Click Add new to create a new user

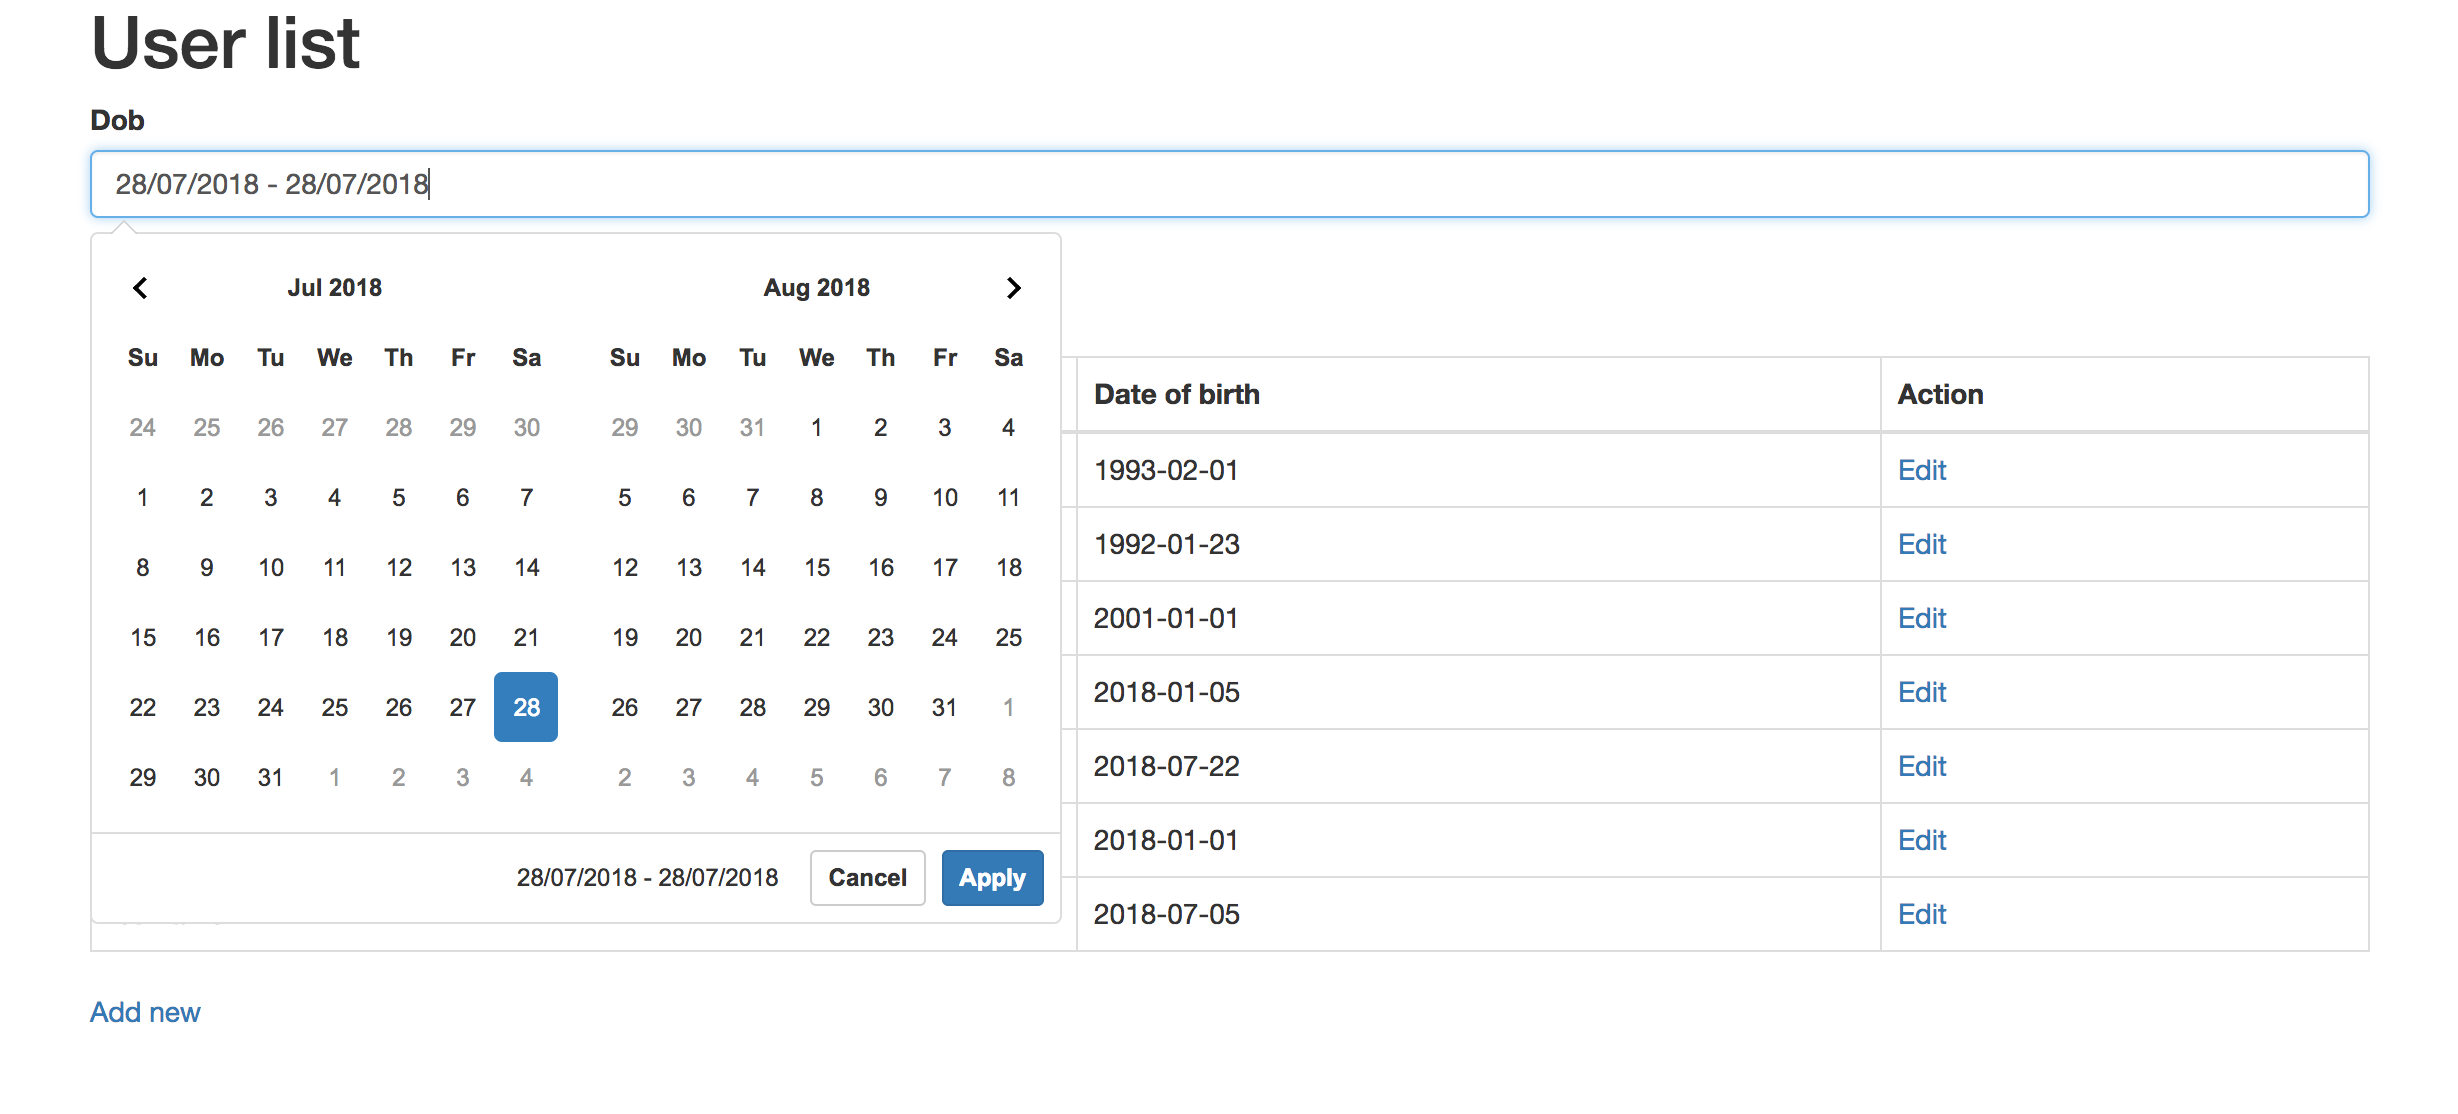click(147, 1011)
